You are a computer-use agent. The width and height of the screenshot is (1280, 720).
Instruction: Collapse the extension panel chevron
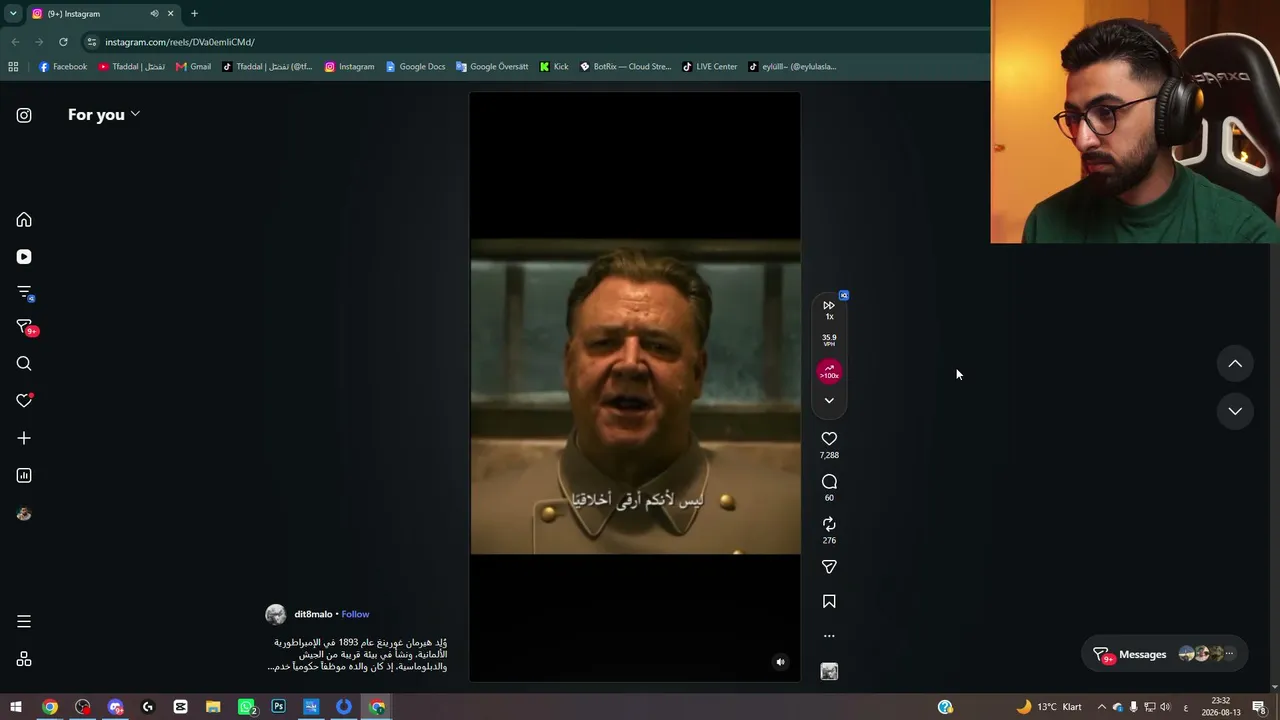[x=829, y=401]
